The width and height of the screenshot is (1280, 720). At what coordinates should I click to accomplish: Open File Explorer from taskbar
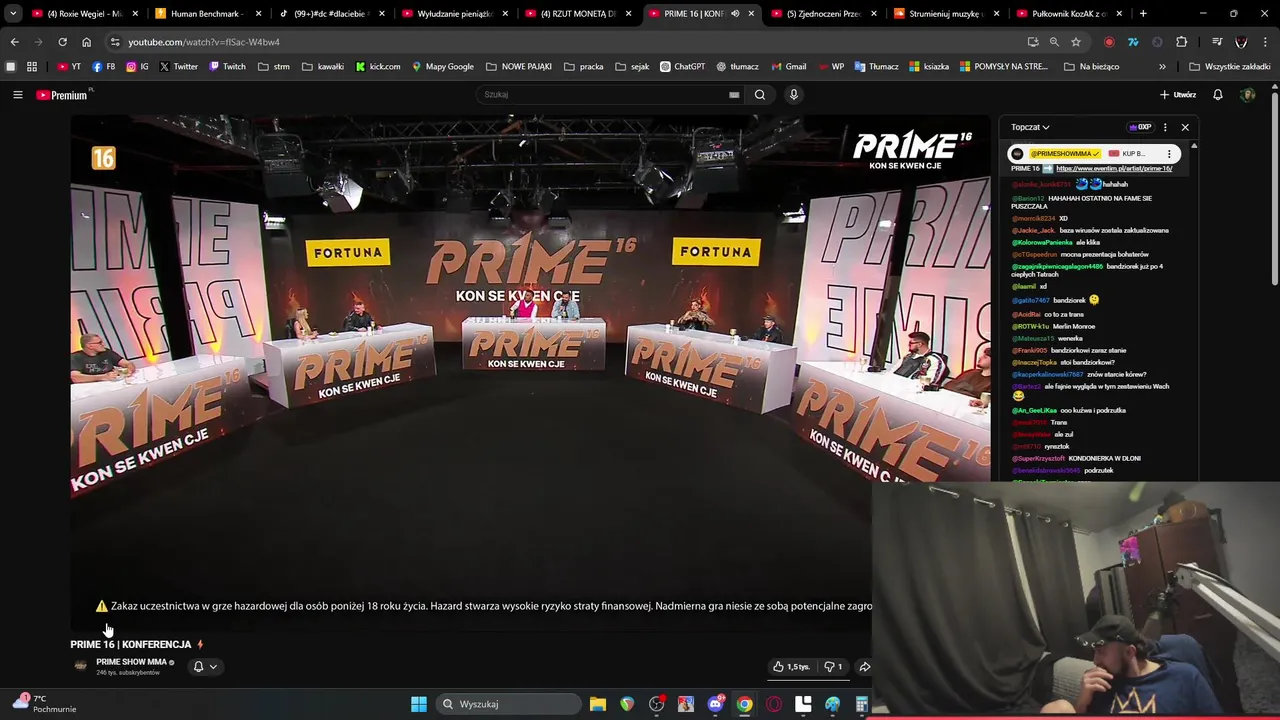tap(598, 704)
